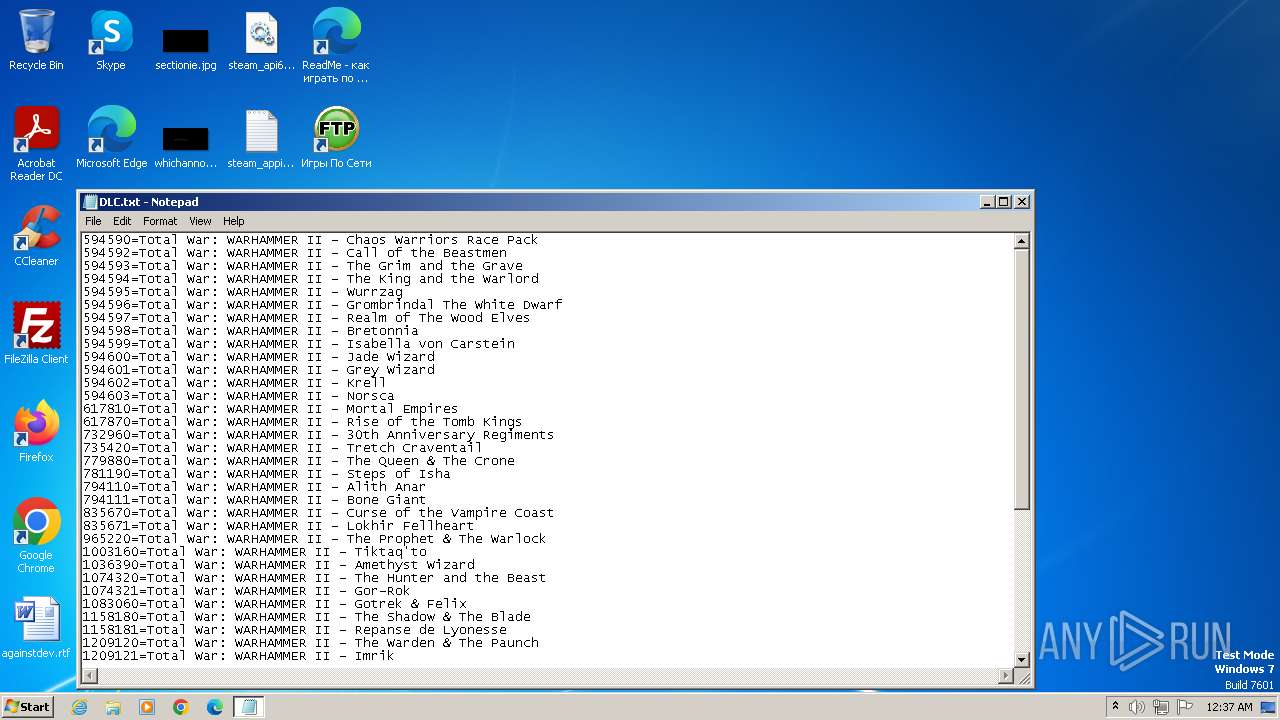
Task: Click horizontal scrollbar left arrow
Action: (90, 676)
